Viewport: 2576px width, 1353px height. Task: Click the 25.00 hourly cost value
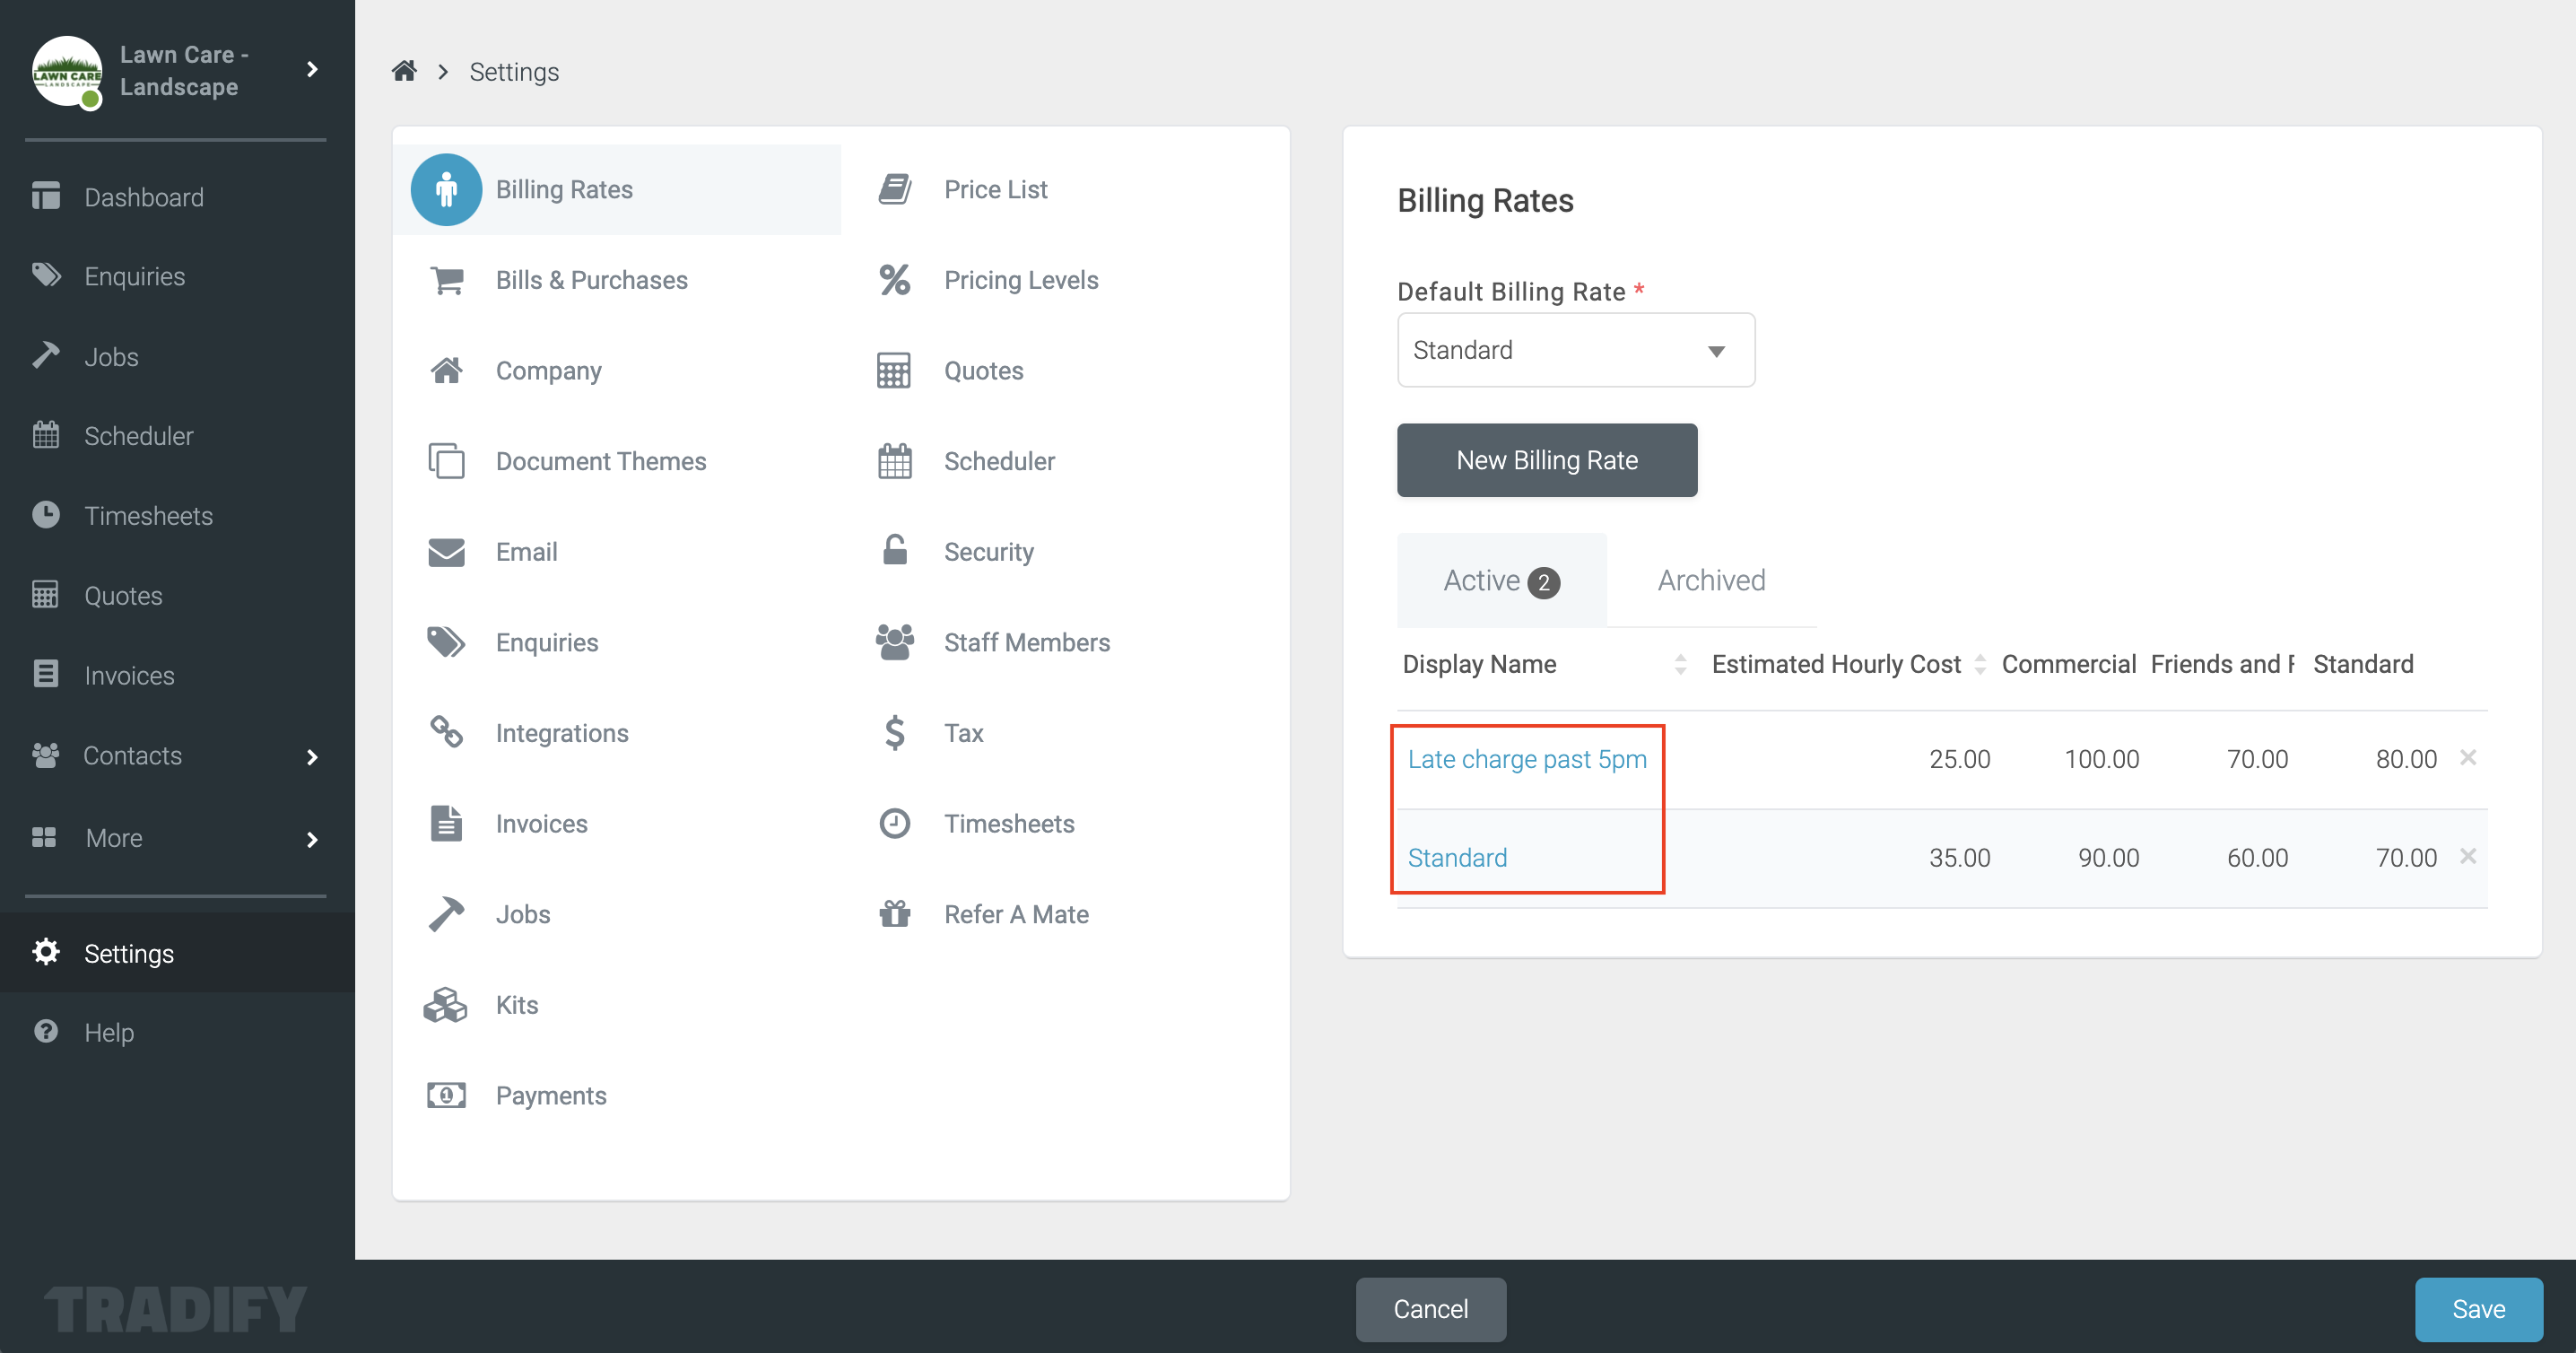click(1960, 759)
